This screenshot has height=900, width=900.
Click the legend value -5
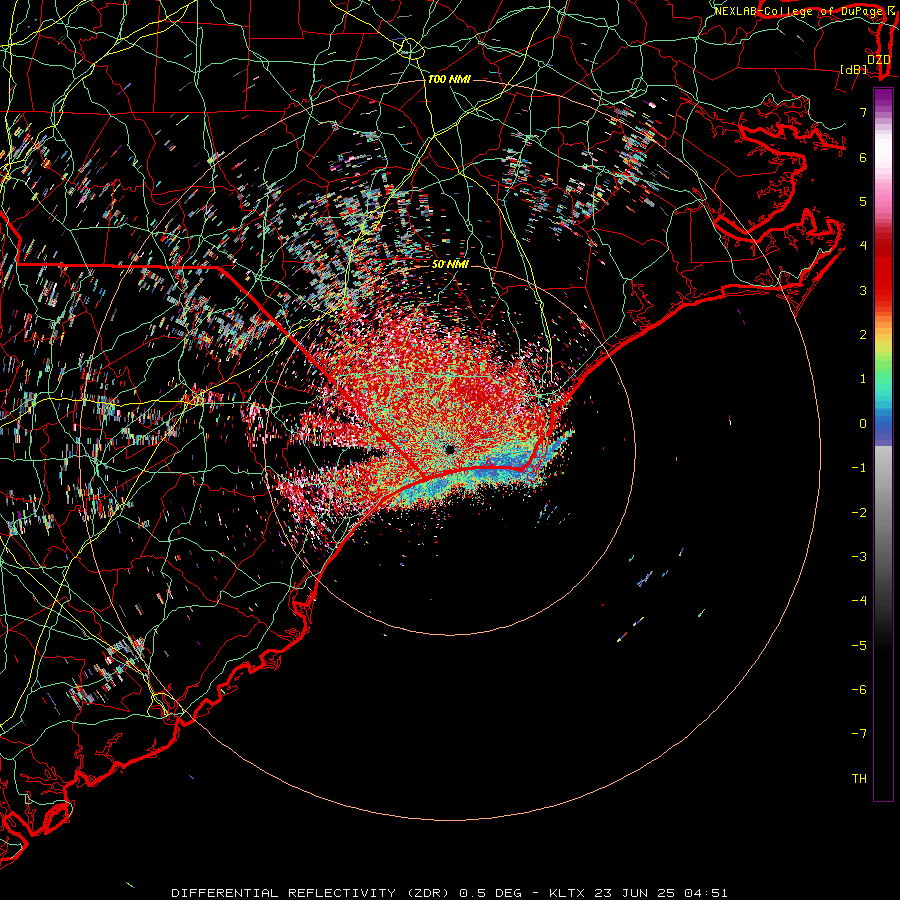point(859,646)
